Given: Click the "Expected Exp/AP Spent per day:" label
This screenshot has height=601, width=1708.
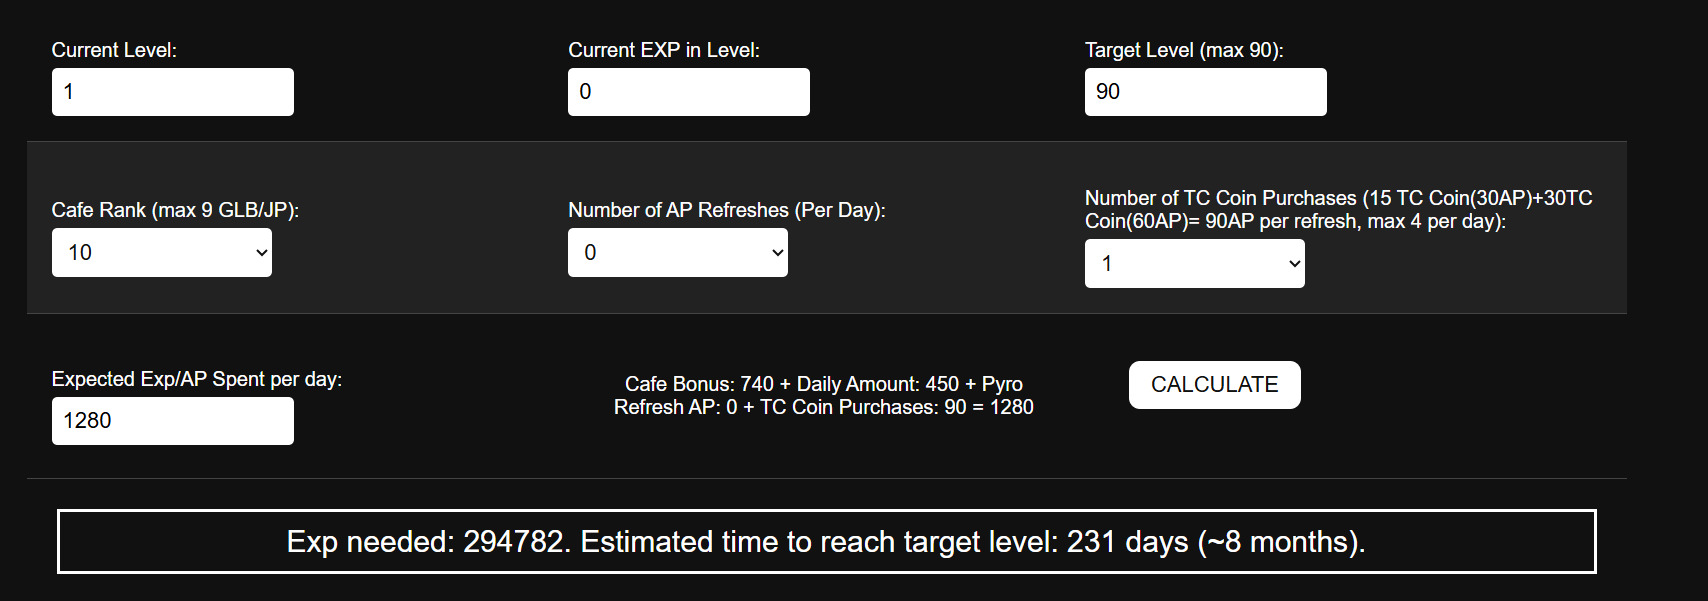Looking at the screenshot, I should (x=197, y=379).
